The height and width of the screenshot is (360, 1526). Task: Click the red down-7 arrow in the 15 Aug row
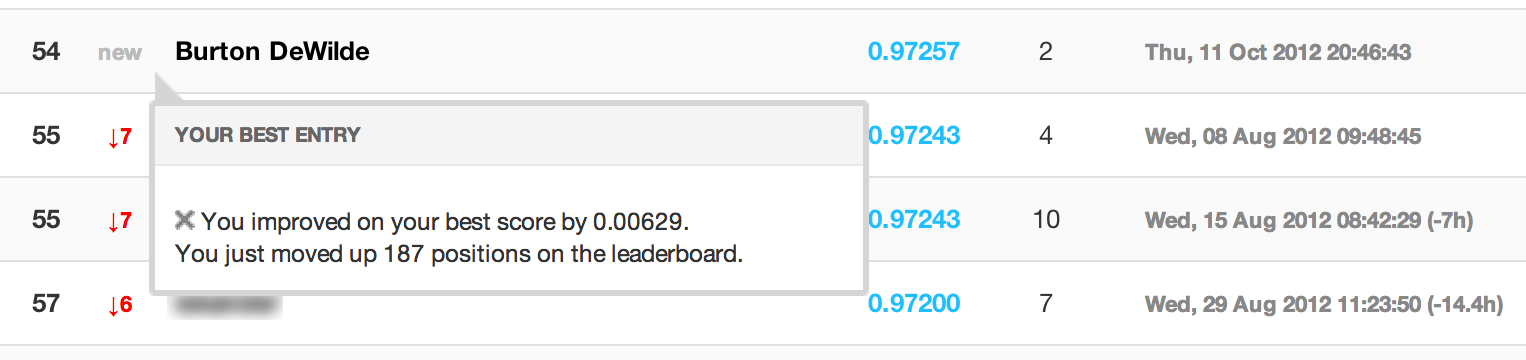(119, 221)
